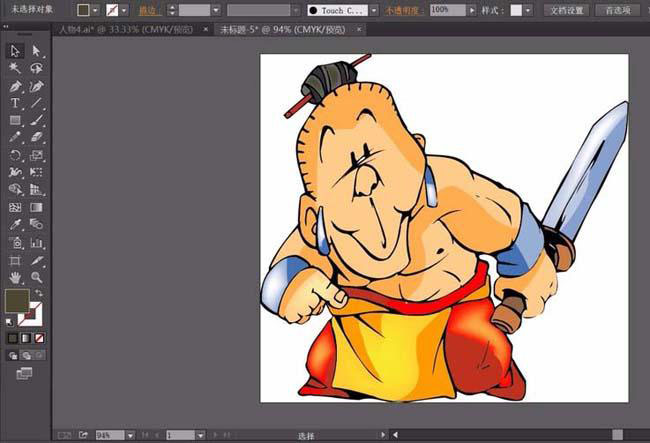The image size is (650, 443).
Task: Reset to default fill and stroke
Action: click(9, 322)
